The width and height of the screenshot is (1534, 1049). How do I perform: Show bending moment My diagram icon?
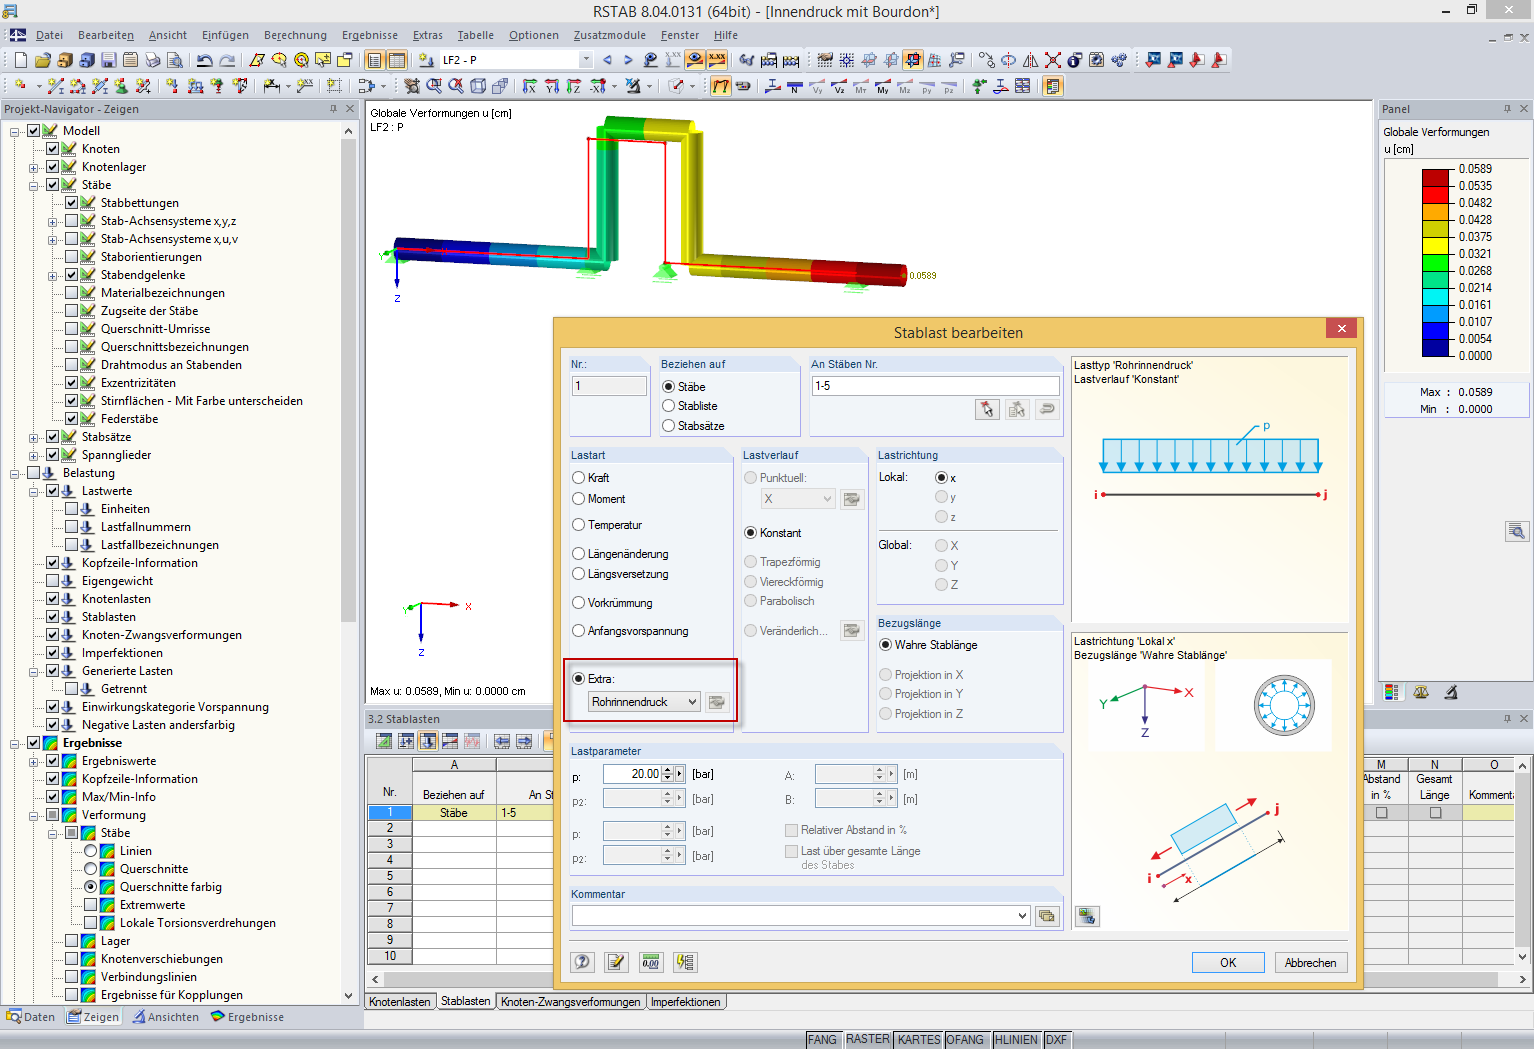click(883, 86)
